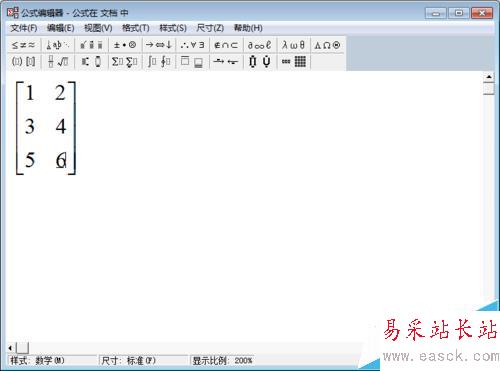This screenshot has width=500, height=371.
Task: Click the vertical scrollbar up arrow
Action: tap(489, 77)
